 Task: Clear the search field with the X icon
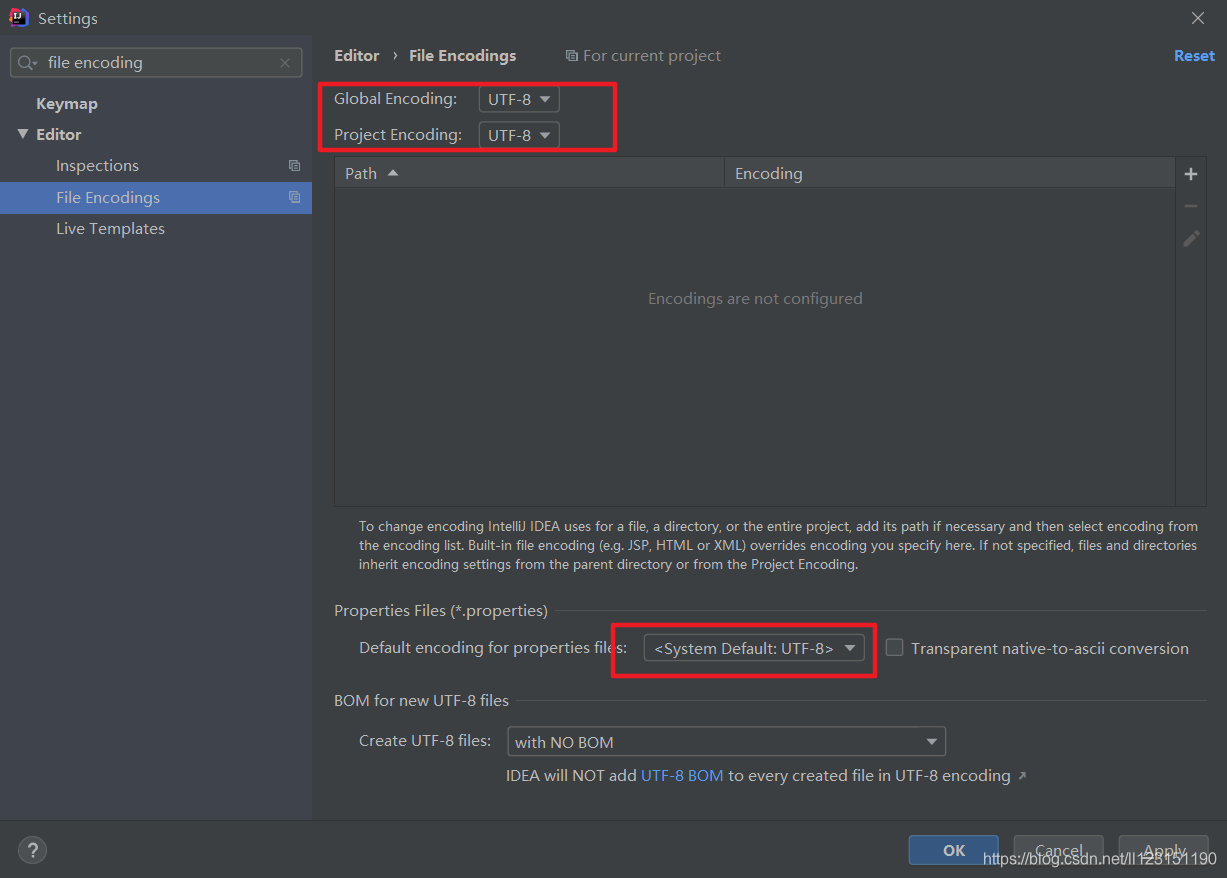(285, 63)
